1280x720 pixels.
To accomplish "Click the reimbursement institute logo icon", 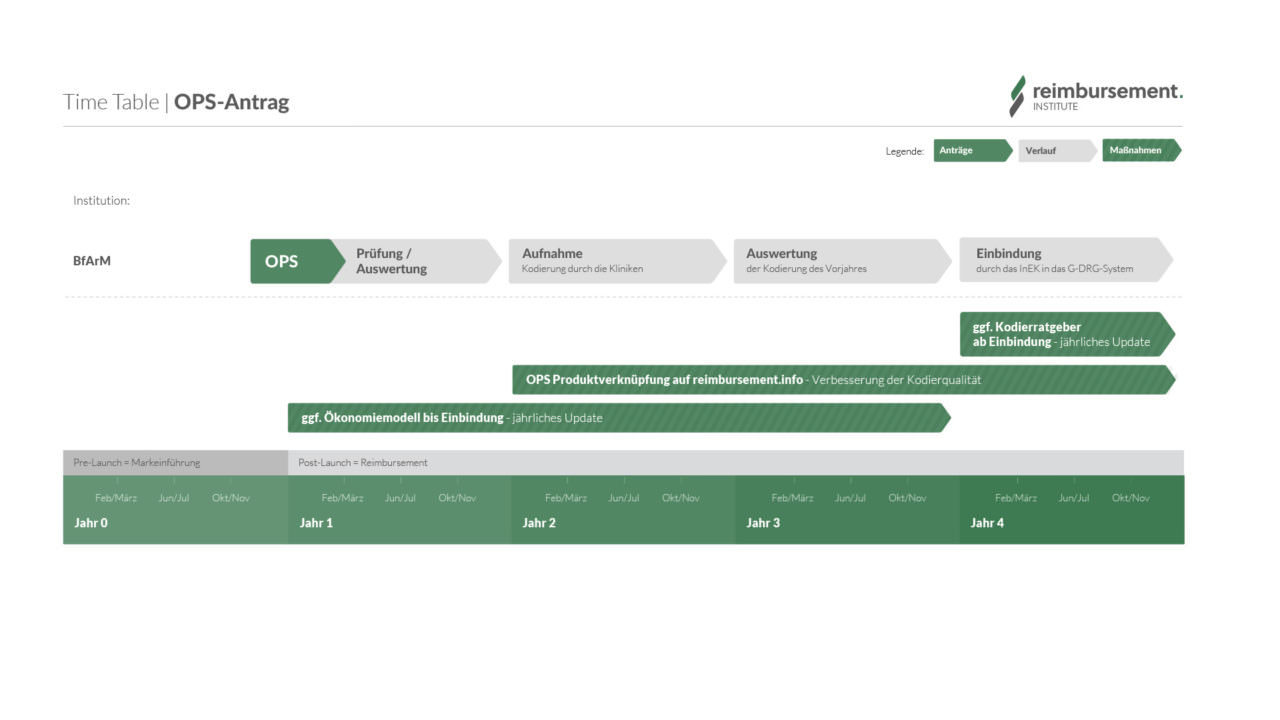I will tap(1017, 96).
